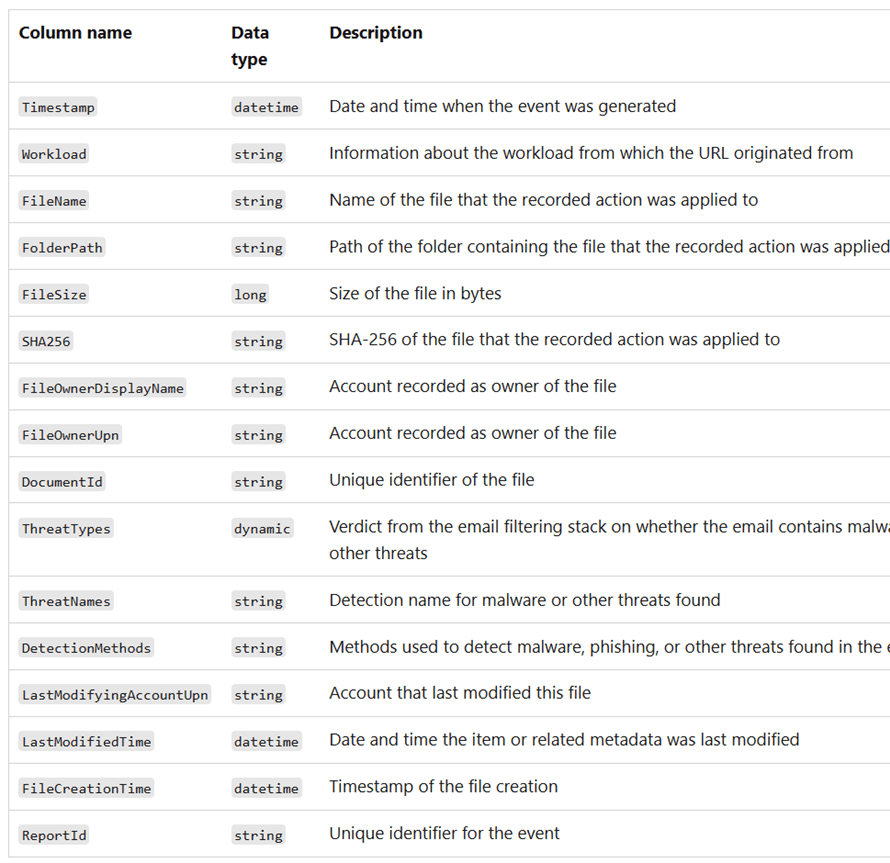Select the "Unique identifier for the event" description
The width and height of the screenshot is (890, 863).
coord(444,834)
